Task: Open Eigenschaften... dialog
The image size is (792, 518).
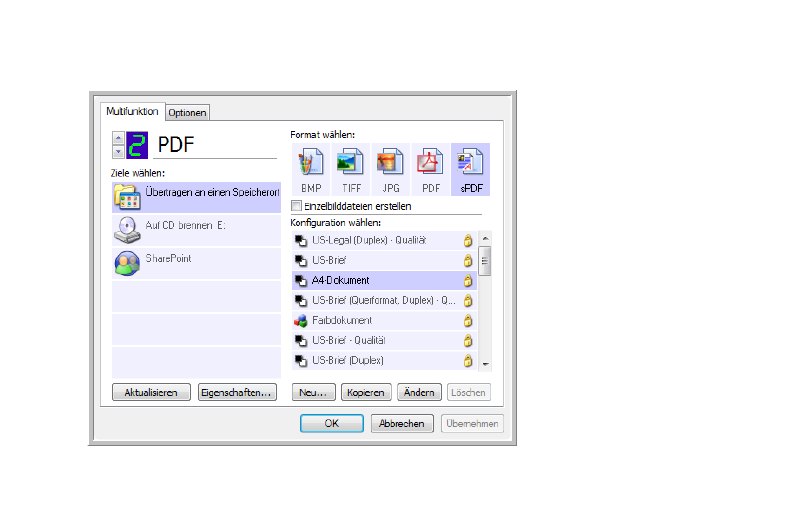Action: (x=237, y=392)
